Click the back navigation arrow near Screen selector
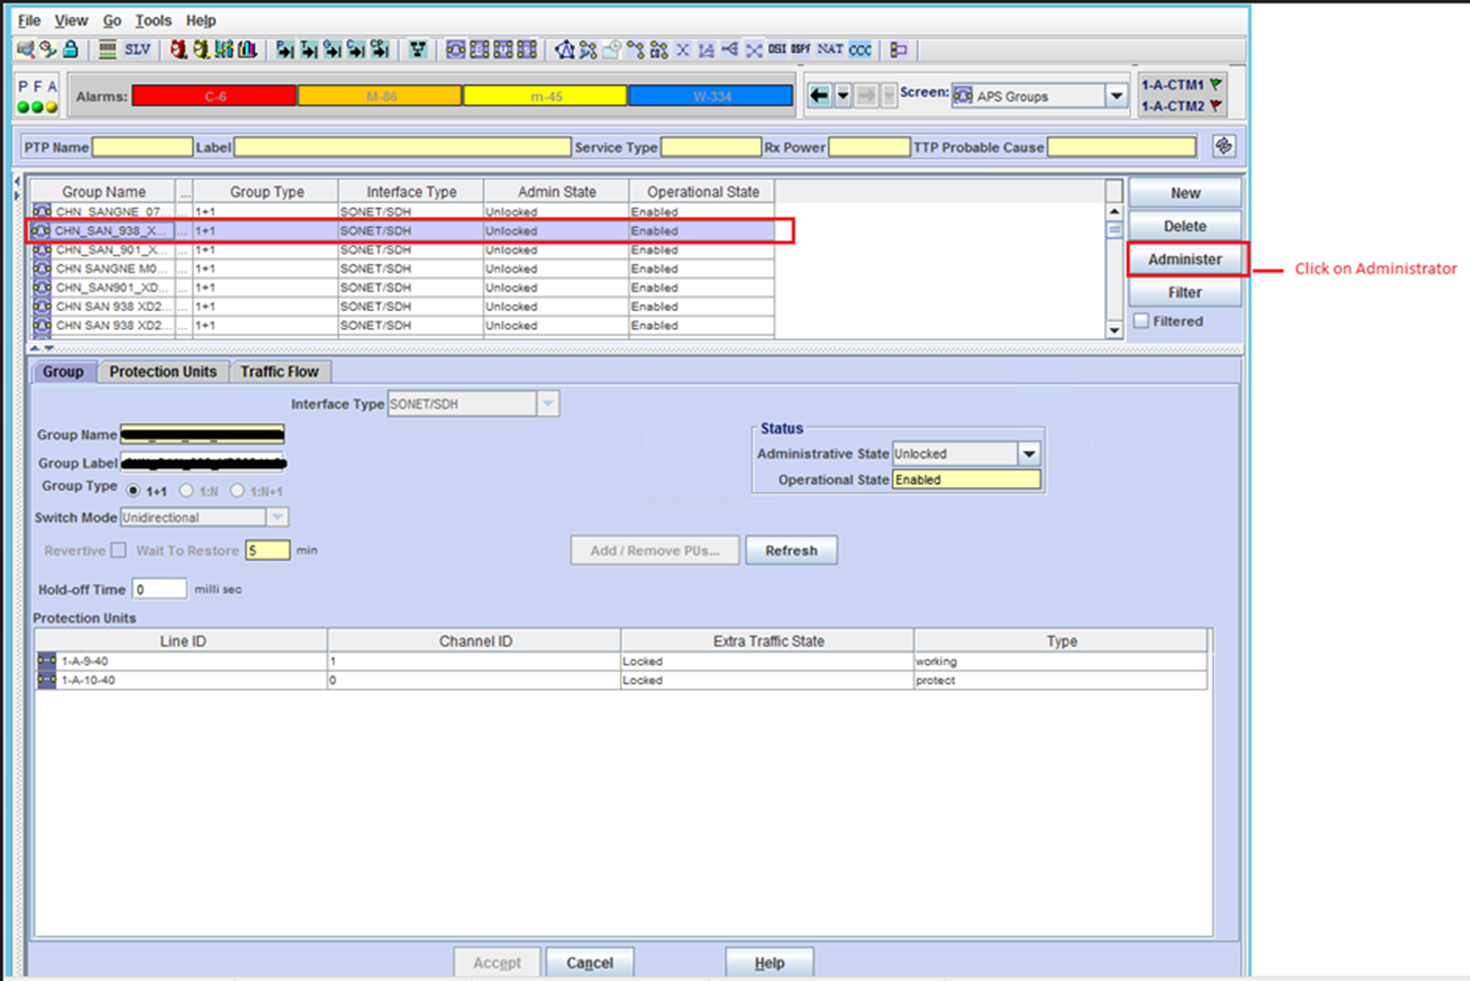The image size is (1470, 981). (x=818, y=94)
